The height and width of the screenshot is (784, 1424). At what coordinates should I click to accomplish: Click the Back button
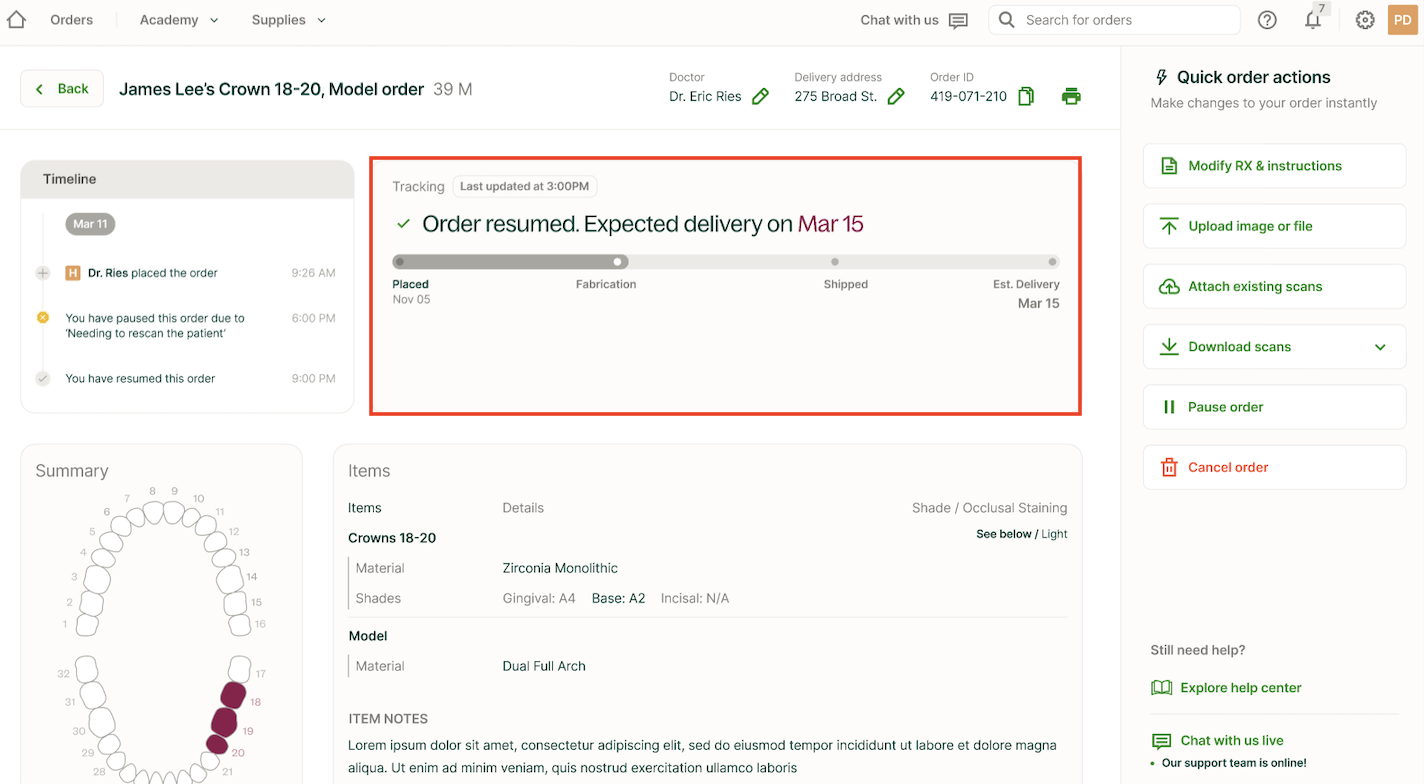(62, 89)
